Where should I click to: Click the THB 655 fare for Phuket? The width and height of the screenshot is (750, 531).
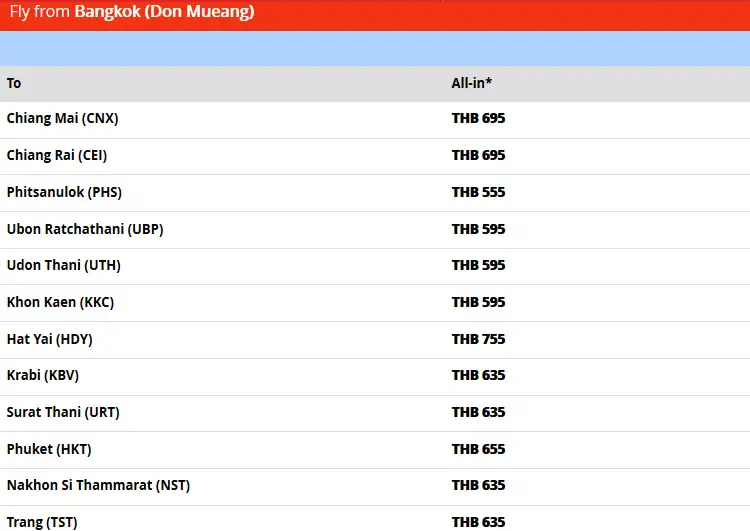pos(478,449)
